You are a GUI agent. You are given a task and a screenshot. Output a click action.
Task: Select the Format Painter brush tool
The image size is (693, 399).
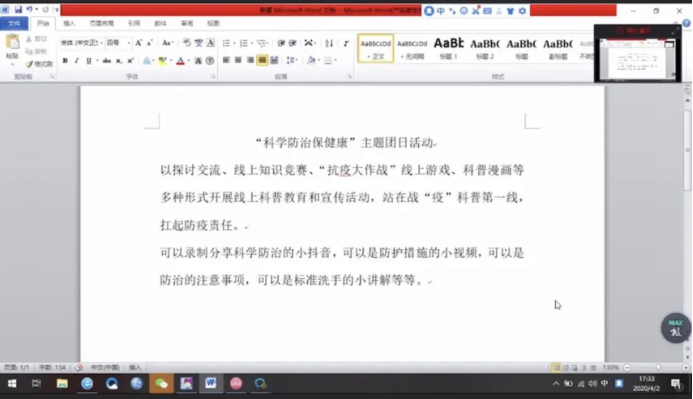coord(39,64)
